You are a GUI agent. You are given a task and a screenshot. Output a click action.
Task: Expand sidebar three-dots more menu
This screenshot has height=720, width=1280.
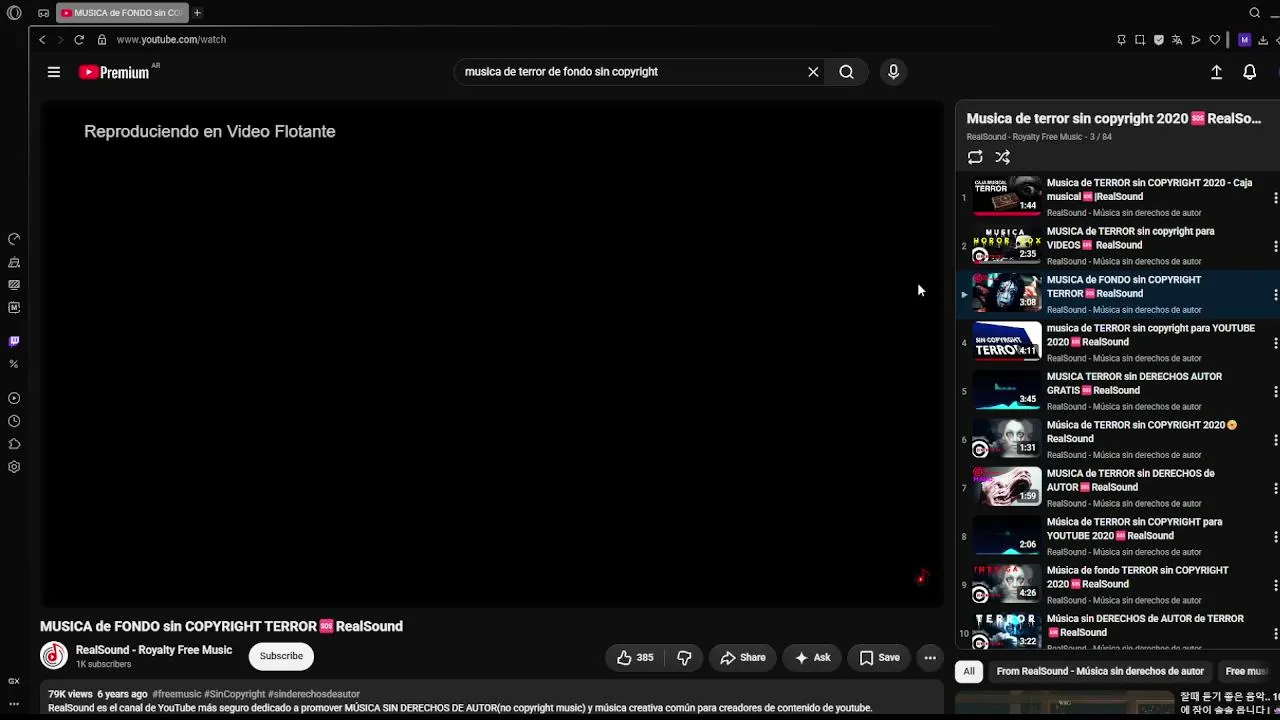point(14,704)
